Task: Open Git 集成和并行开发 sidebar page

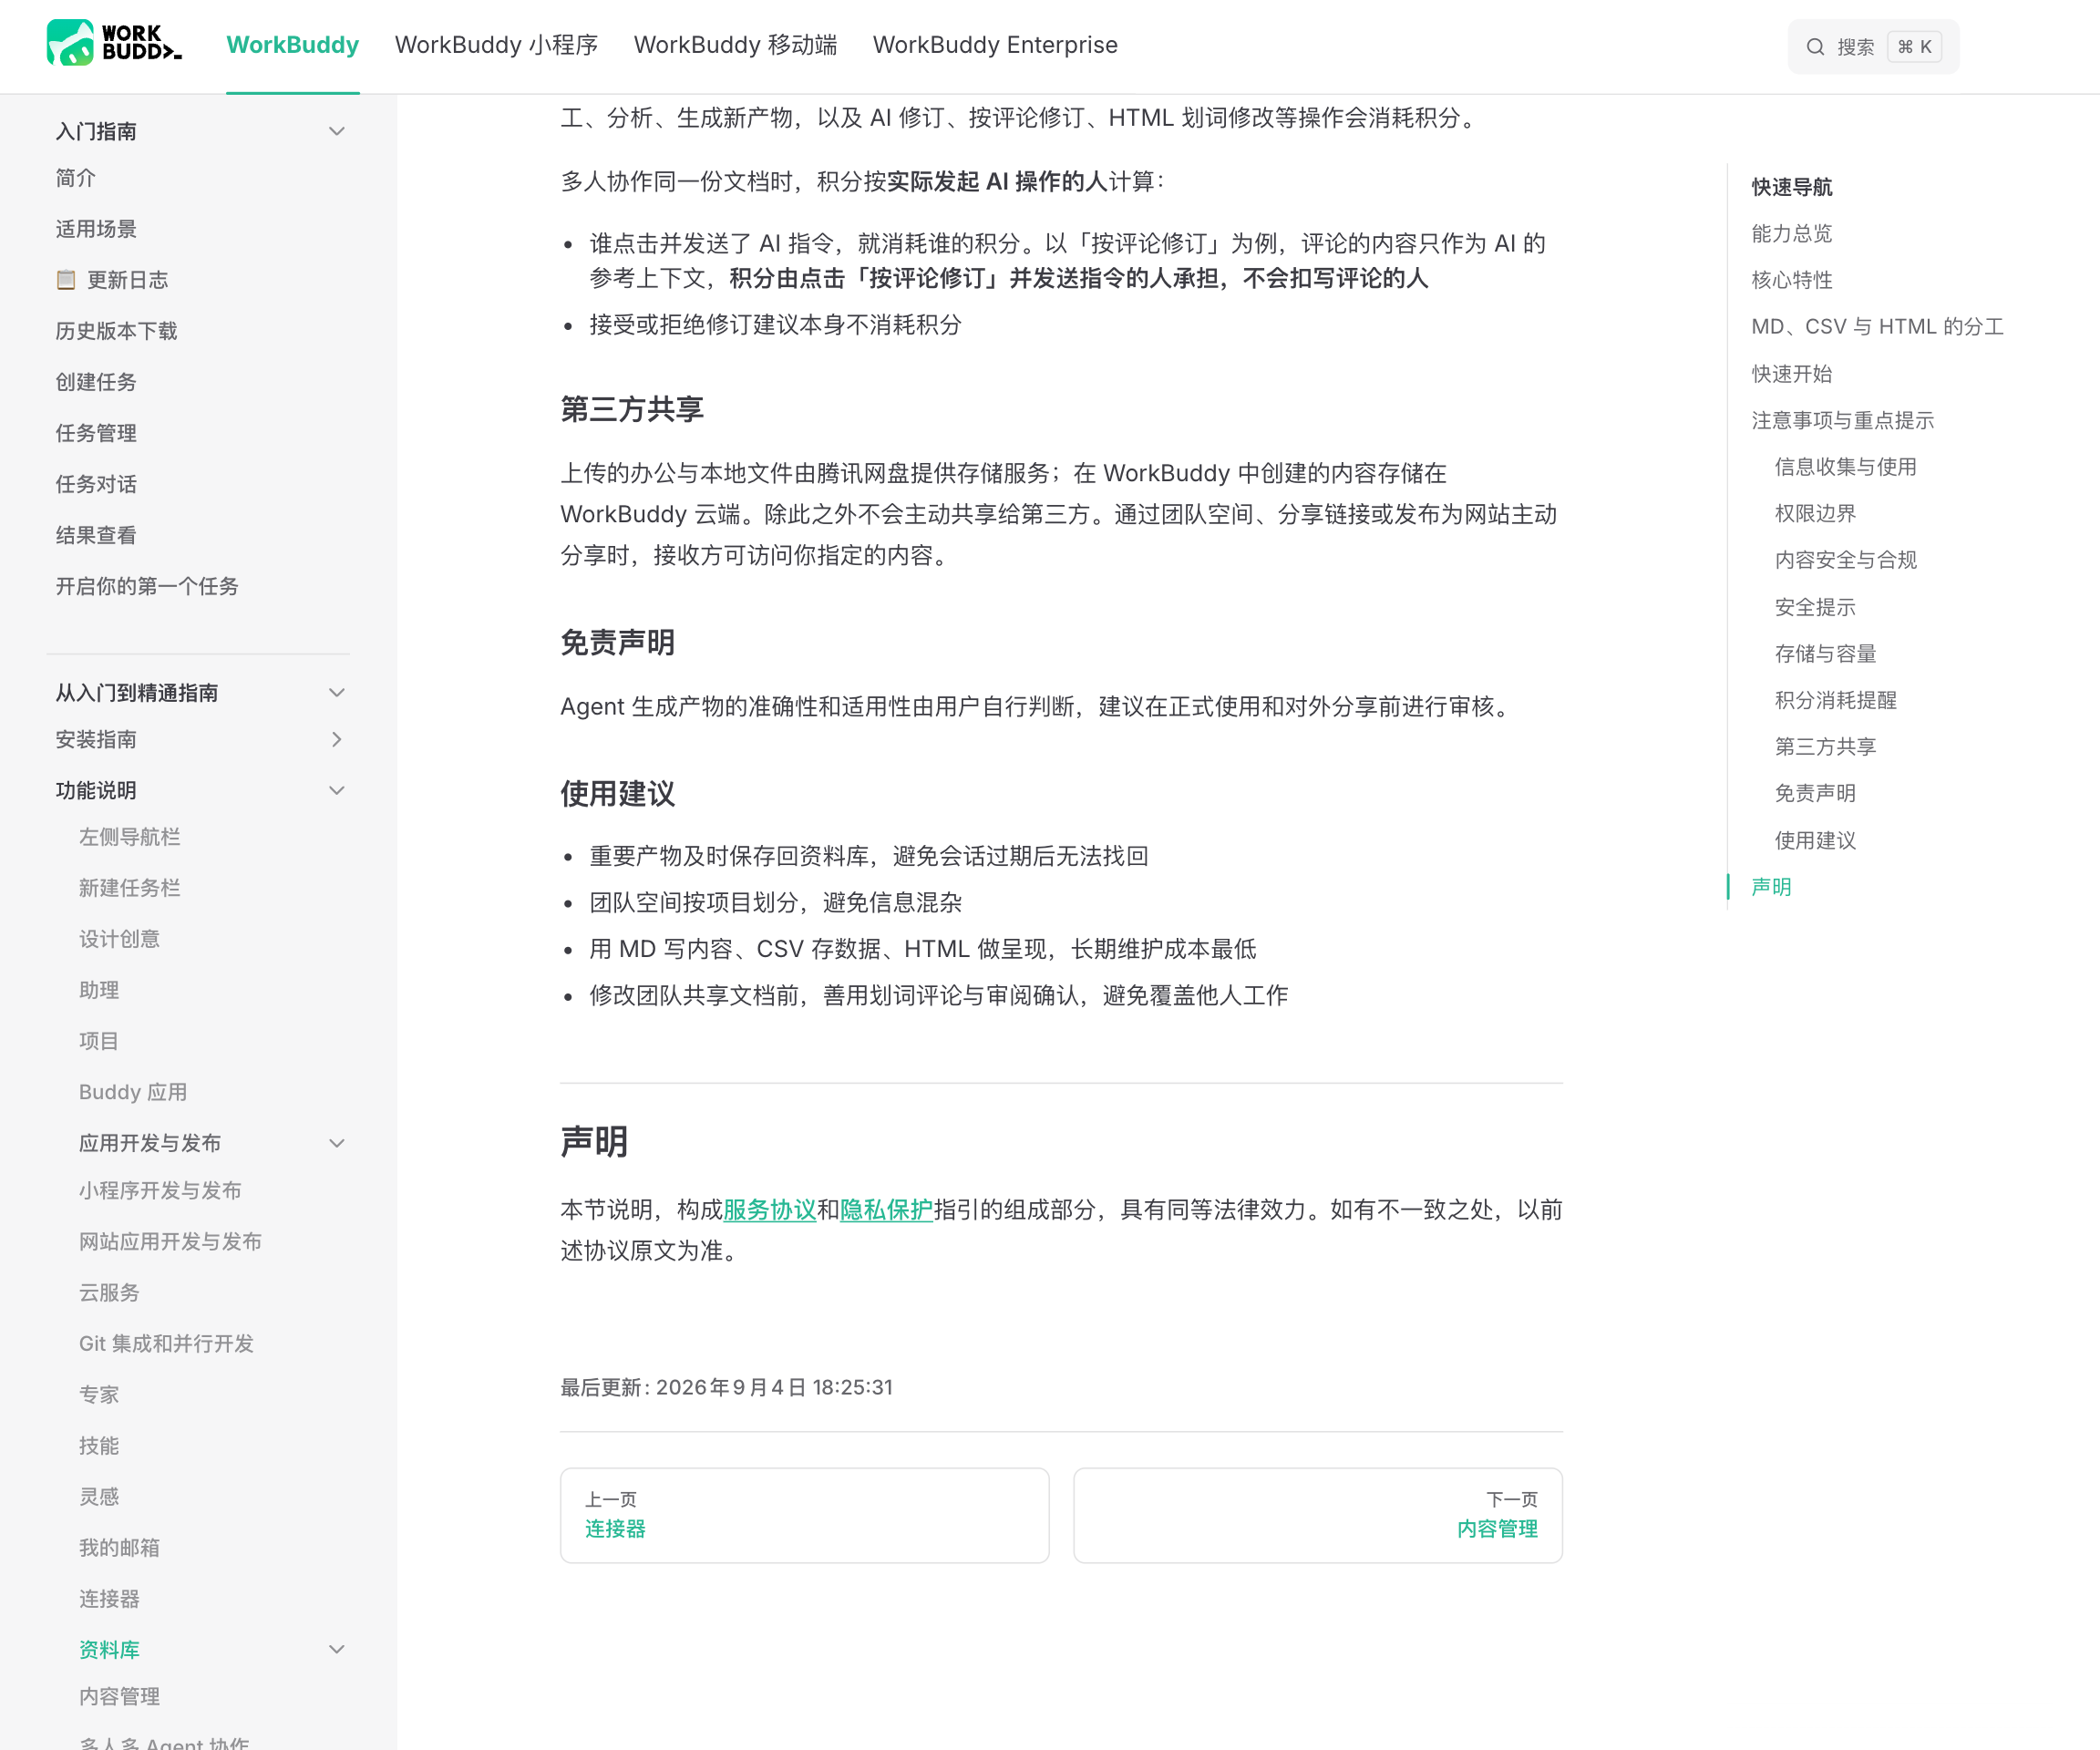Action: pos(167,1343)
